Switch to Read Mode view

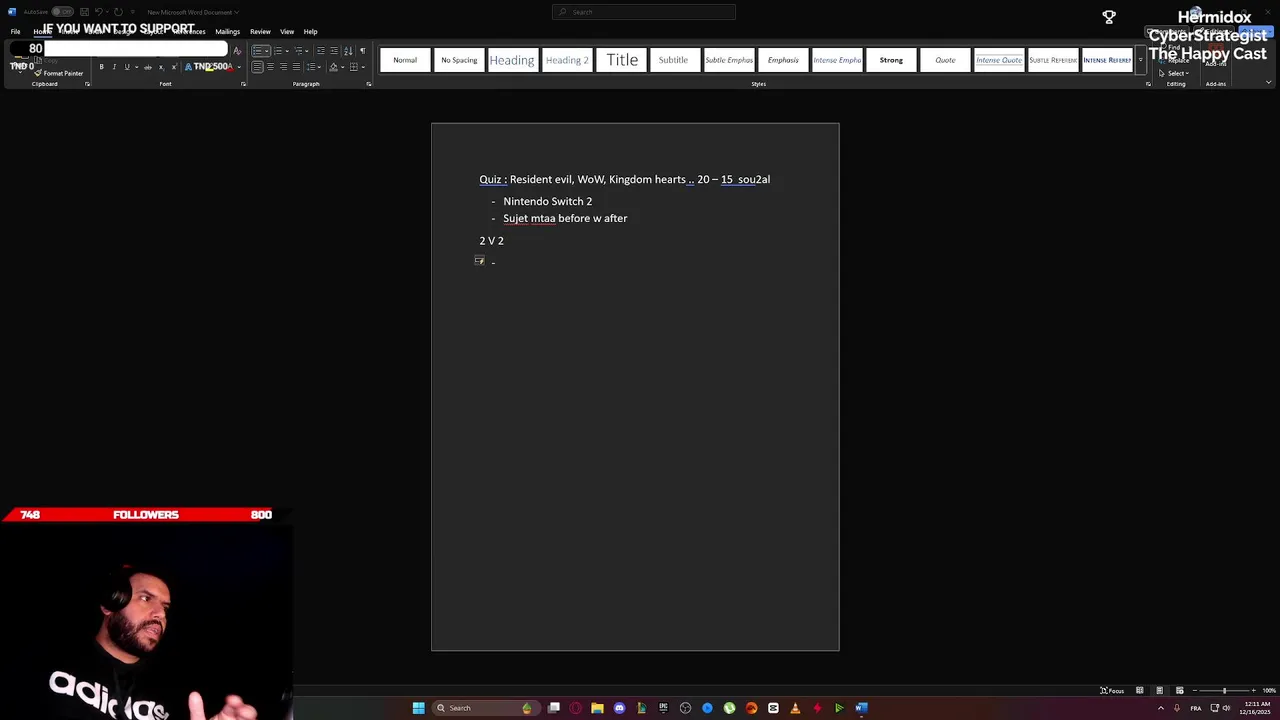tap(1139, 691)
